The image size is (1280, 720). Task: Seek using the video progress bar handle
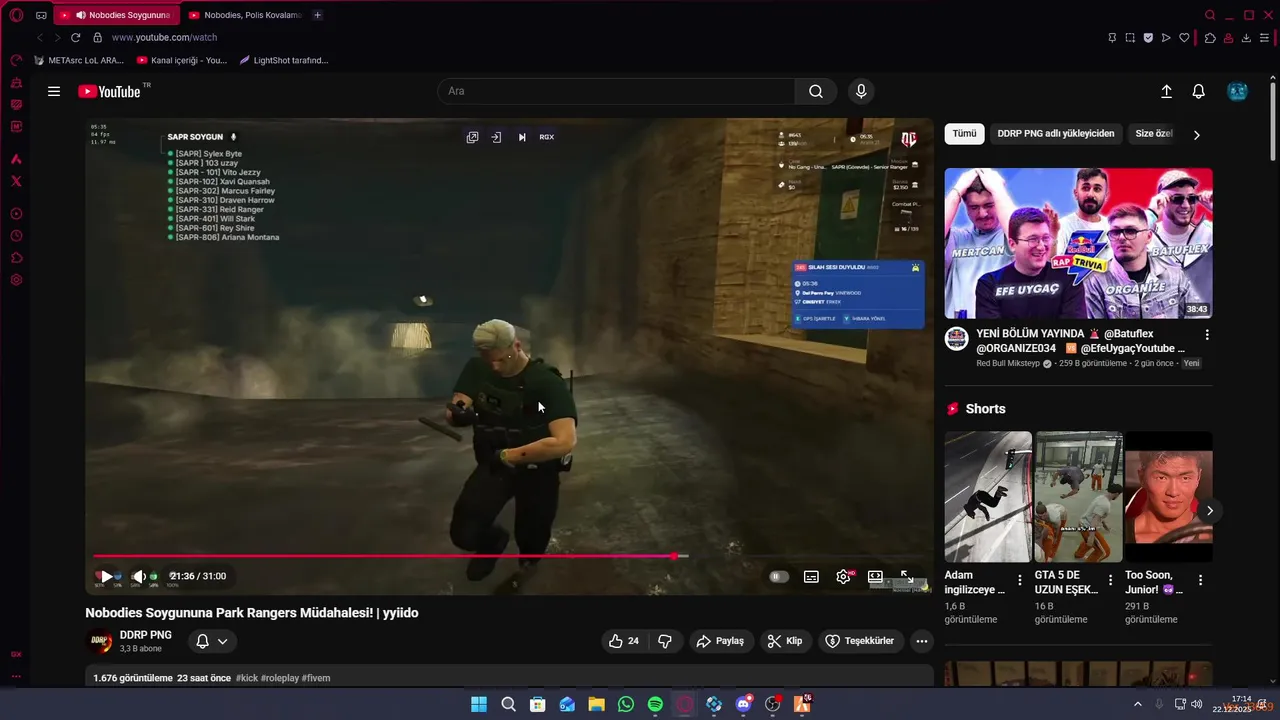point(675,556)
